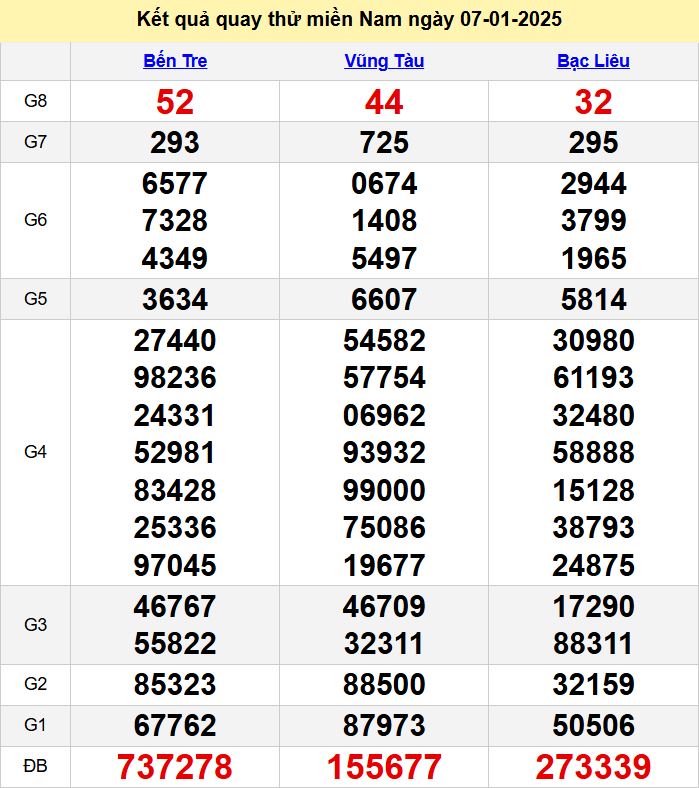Viewport: 699px width, 788px height.
Task: Click G3 result 88311
Action: (593, 644)
